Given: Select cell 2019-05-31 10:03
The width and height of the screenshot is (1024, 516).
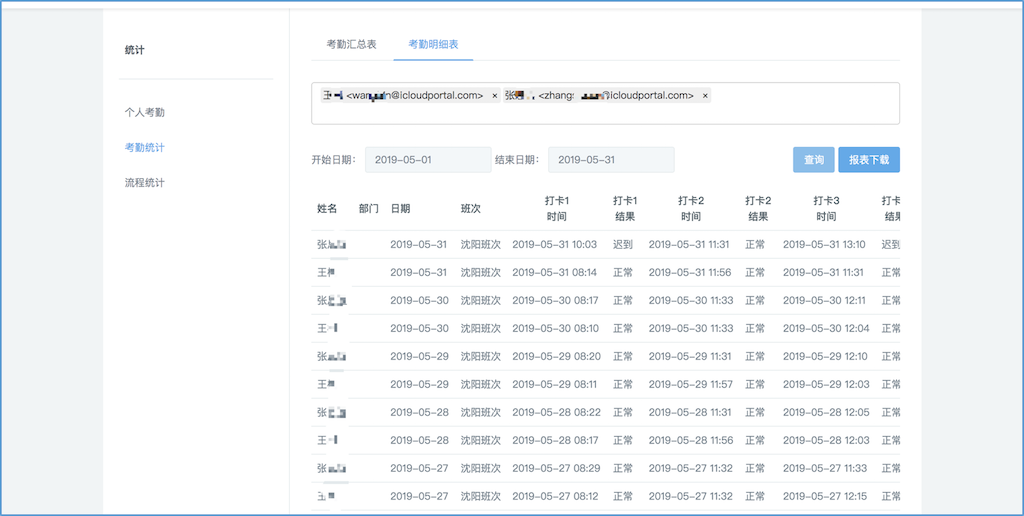Looking at the screenshot, I should point(554,245).
